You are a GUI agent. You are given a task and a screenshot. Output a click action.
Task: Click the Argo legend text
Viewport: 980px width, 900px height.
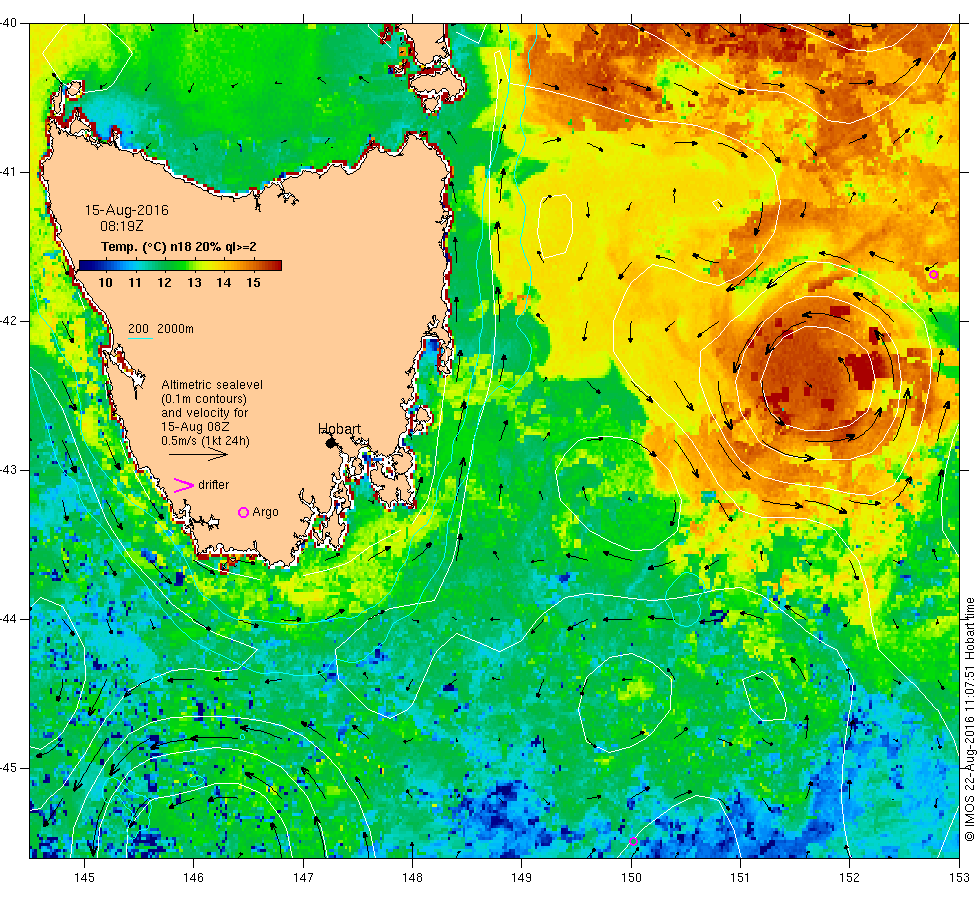point(266,512)
